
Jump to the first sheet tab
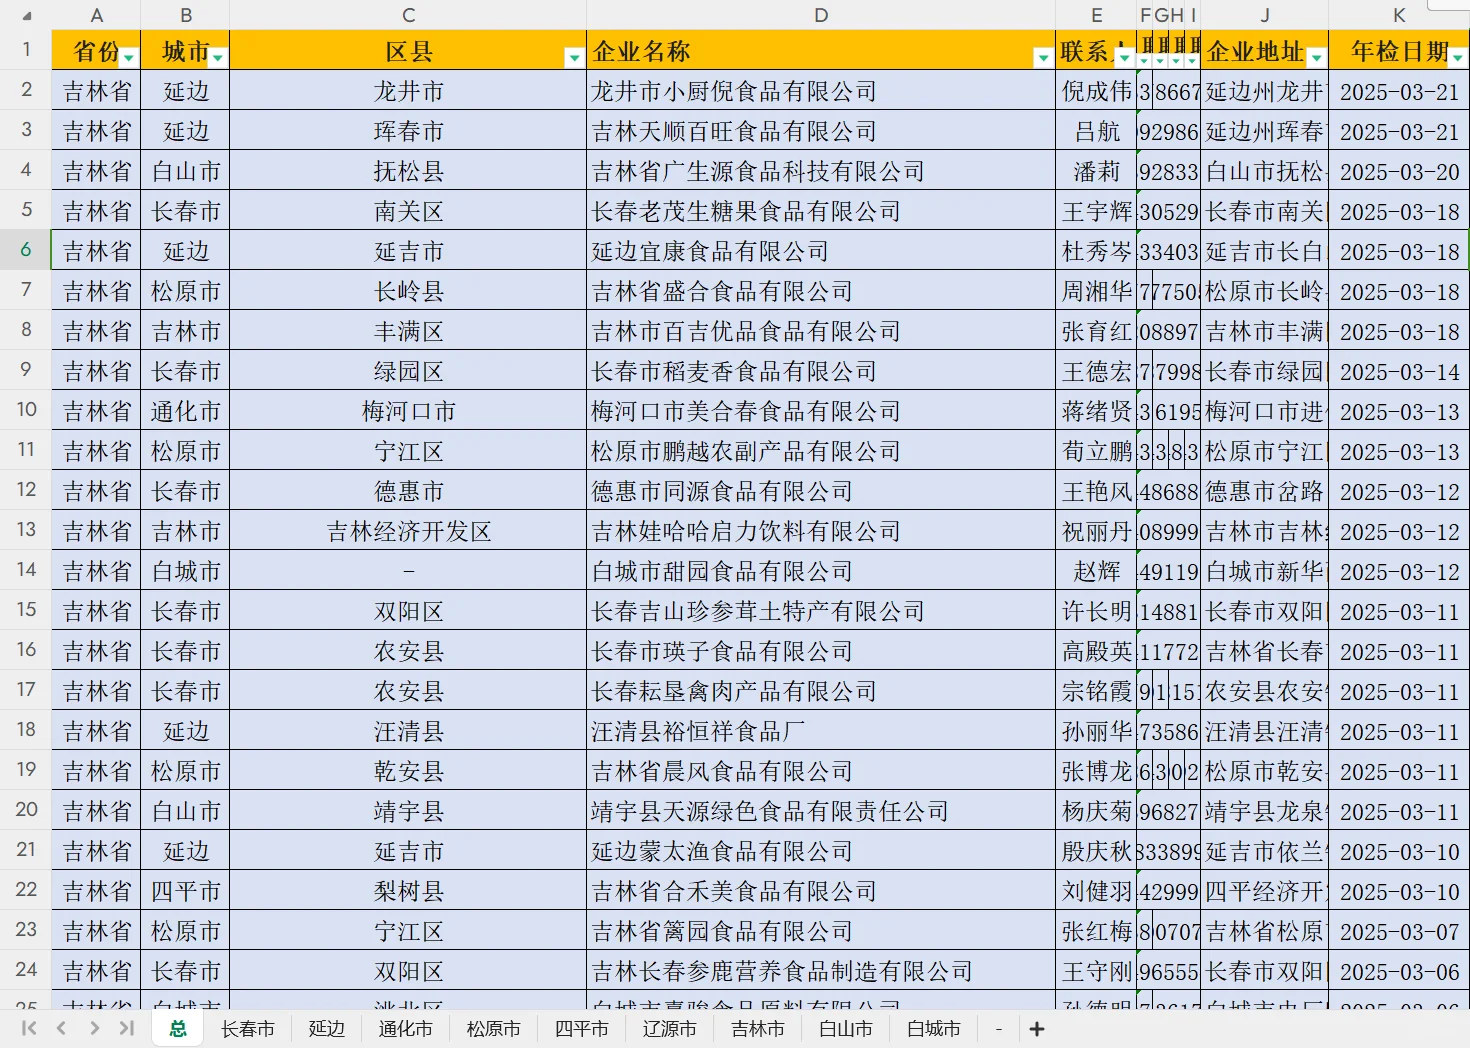click(x=29, y=1028)
